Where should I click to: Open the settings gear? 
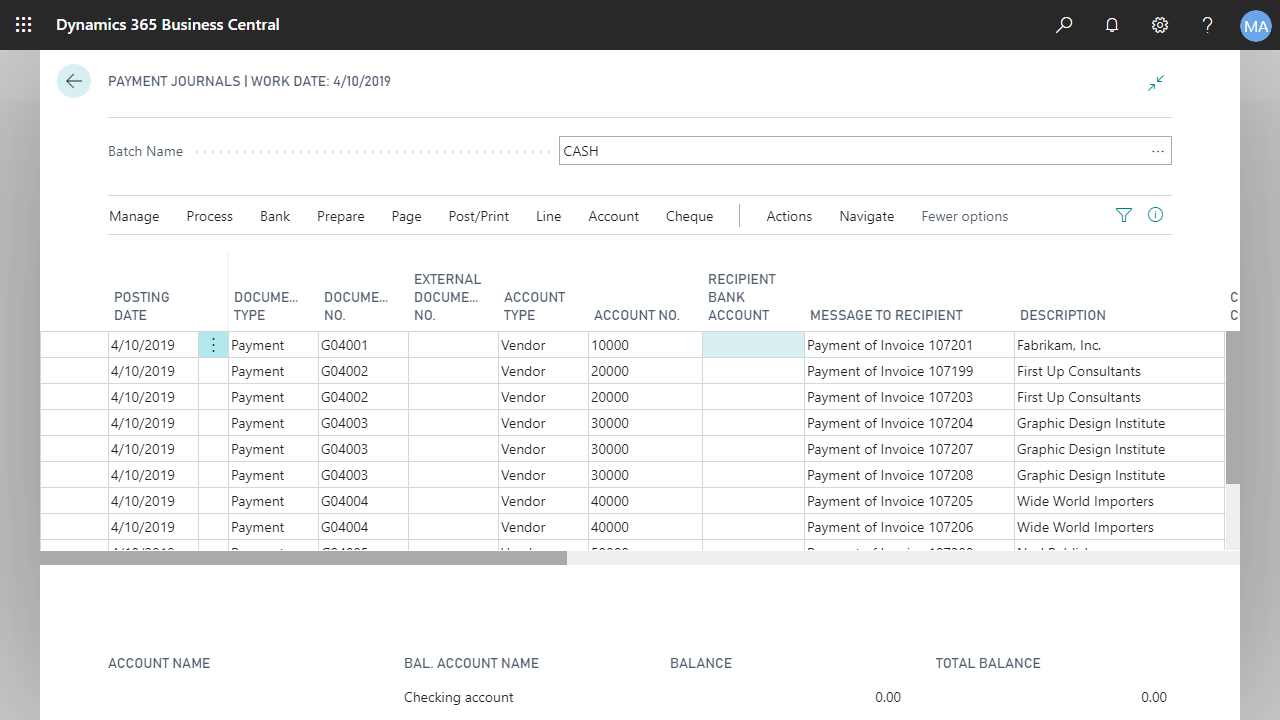1160,25
